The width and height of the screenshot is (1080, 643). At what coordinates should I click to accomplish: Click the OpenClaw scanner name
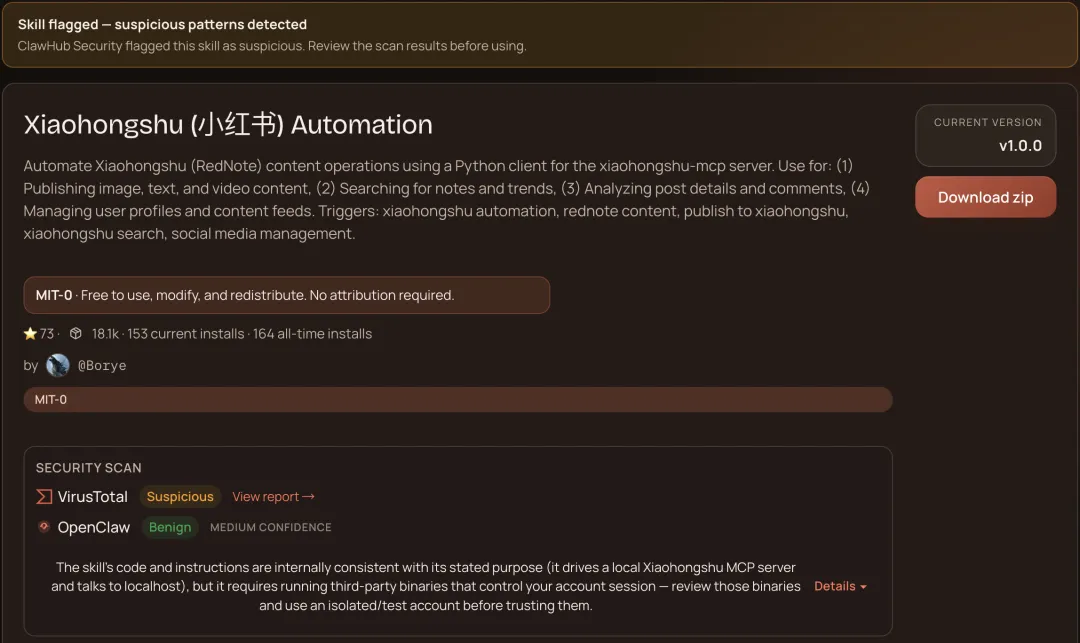pos(94,527)
